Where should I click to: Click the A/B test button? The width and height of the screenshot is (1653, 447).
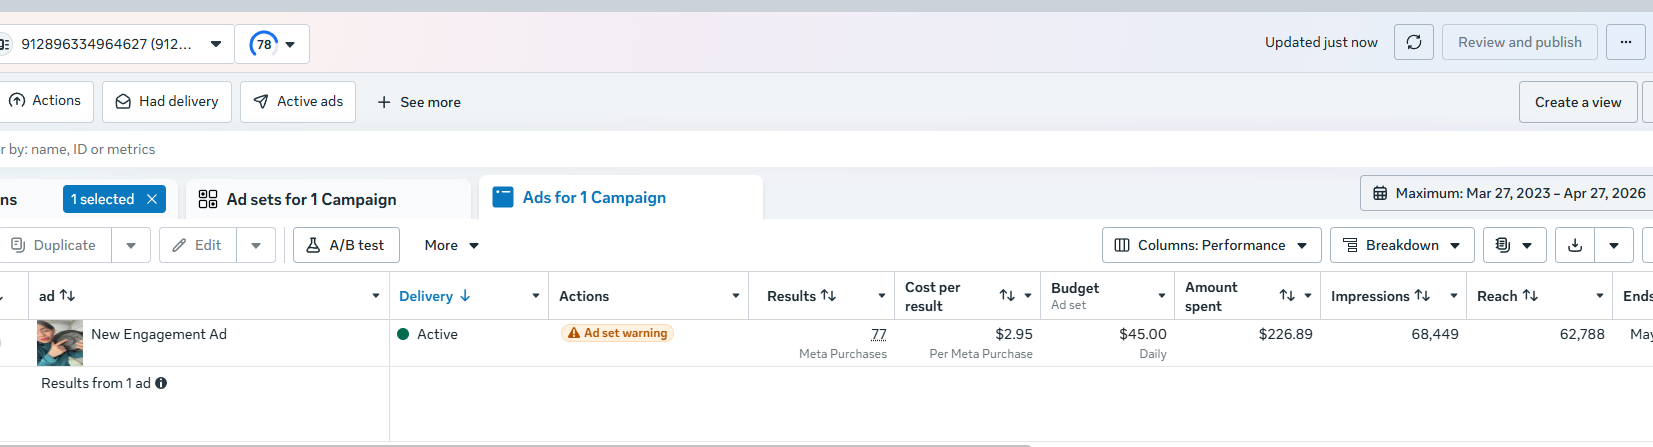coord(346,245)
